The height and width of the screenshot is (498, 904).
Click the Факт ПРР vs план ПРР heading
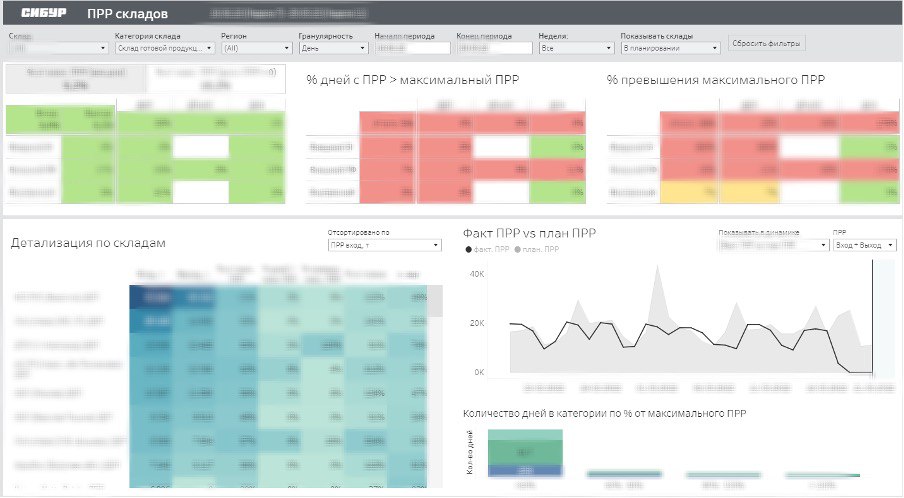pyautogui.click(x=529, y=233)
